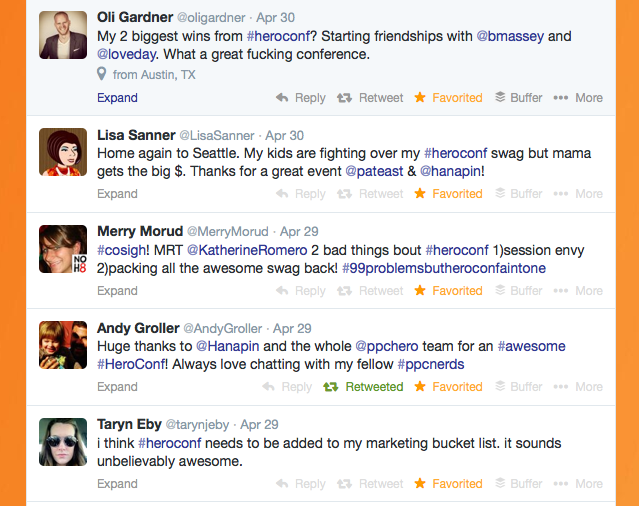Viewport: 639px width, 506px height.
Task: Retweet Taryn Eby's tweet
Action: pos(370,484)
